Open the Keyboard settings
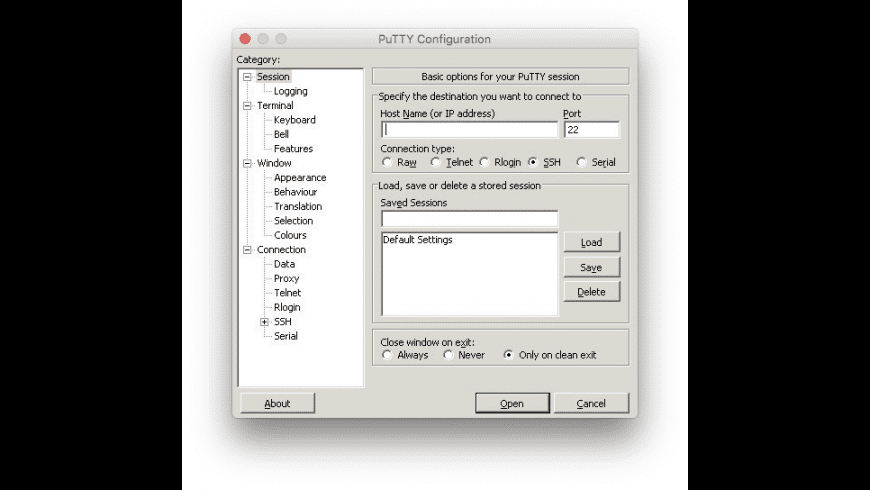 click(295, 120)
